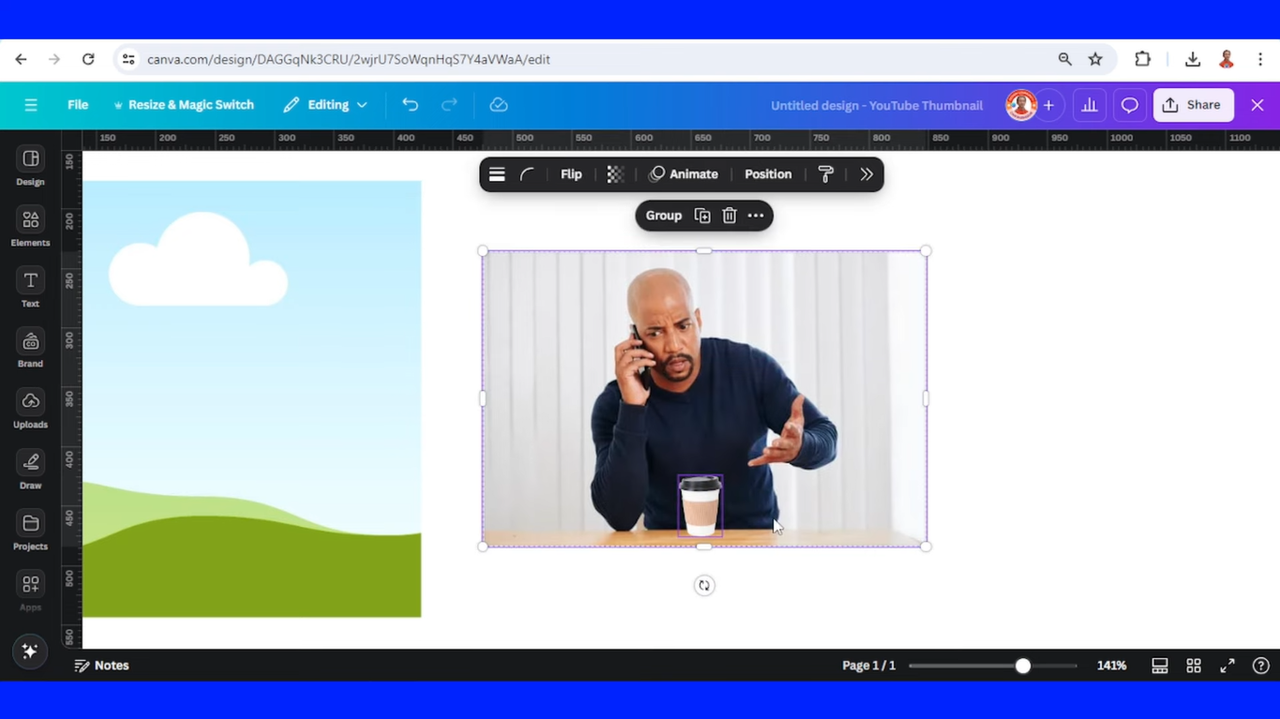The height and width of the screenshot is (719, 1280).
Task: Delete the selected group via trash icon
Action: click(x=729, y=215)
